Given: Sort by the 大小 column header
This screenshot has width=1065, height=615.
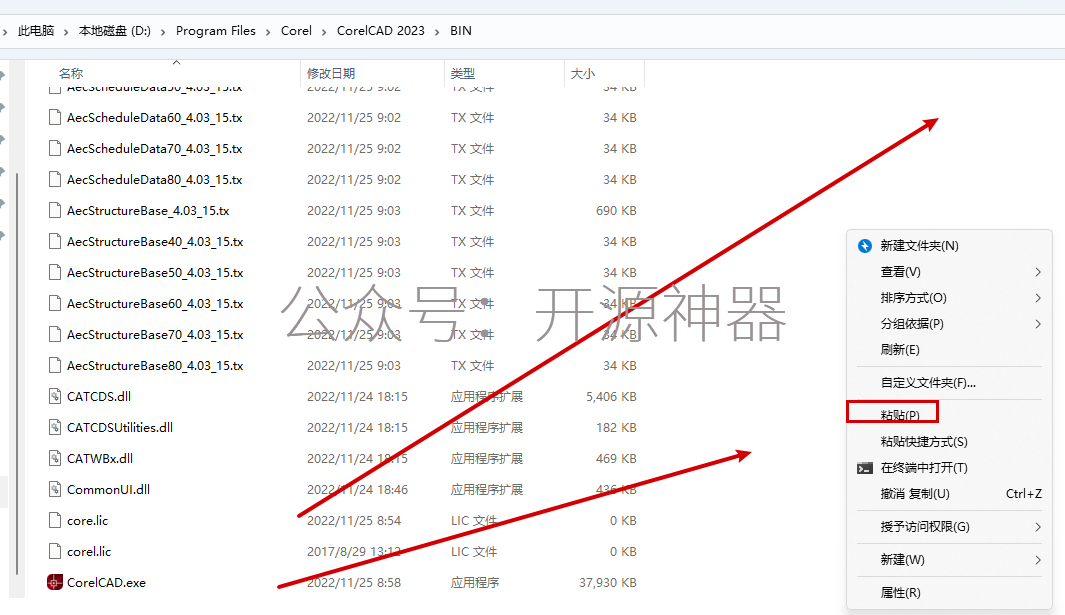Looking at the screenshot, I should [x=582, y=73].
